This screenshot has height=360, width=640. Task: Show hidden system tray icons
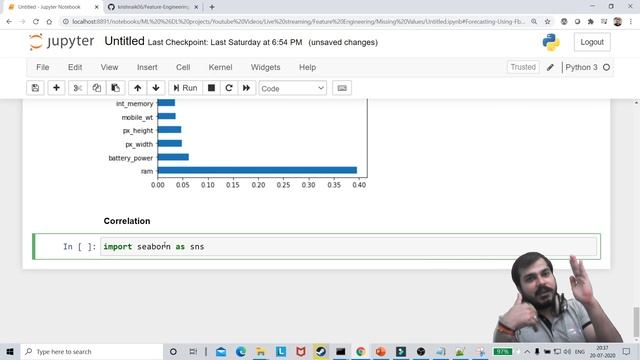pyautogui.click(x=527, y=351)
